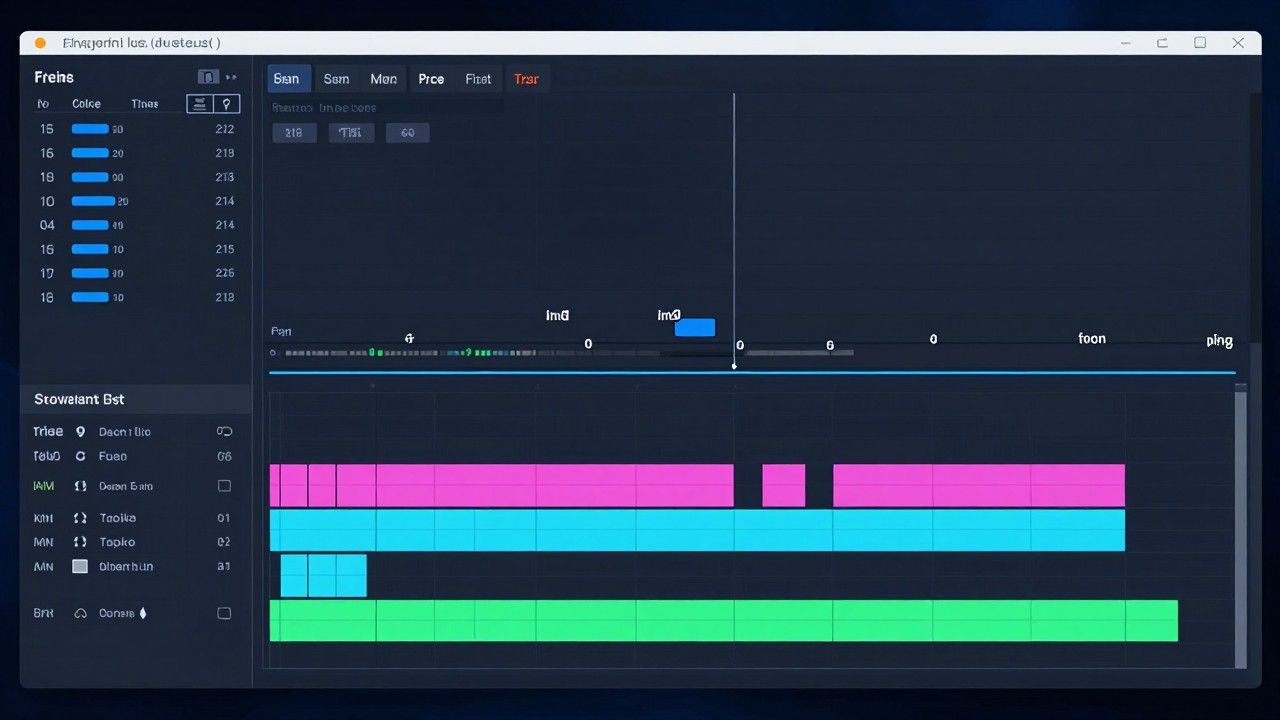
Task: Click the diamond icon after Conere
Action: [143, 613]
